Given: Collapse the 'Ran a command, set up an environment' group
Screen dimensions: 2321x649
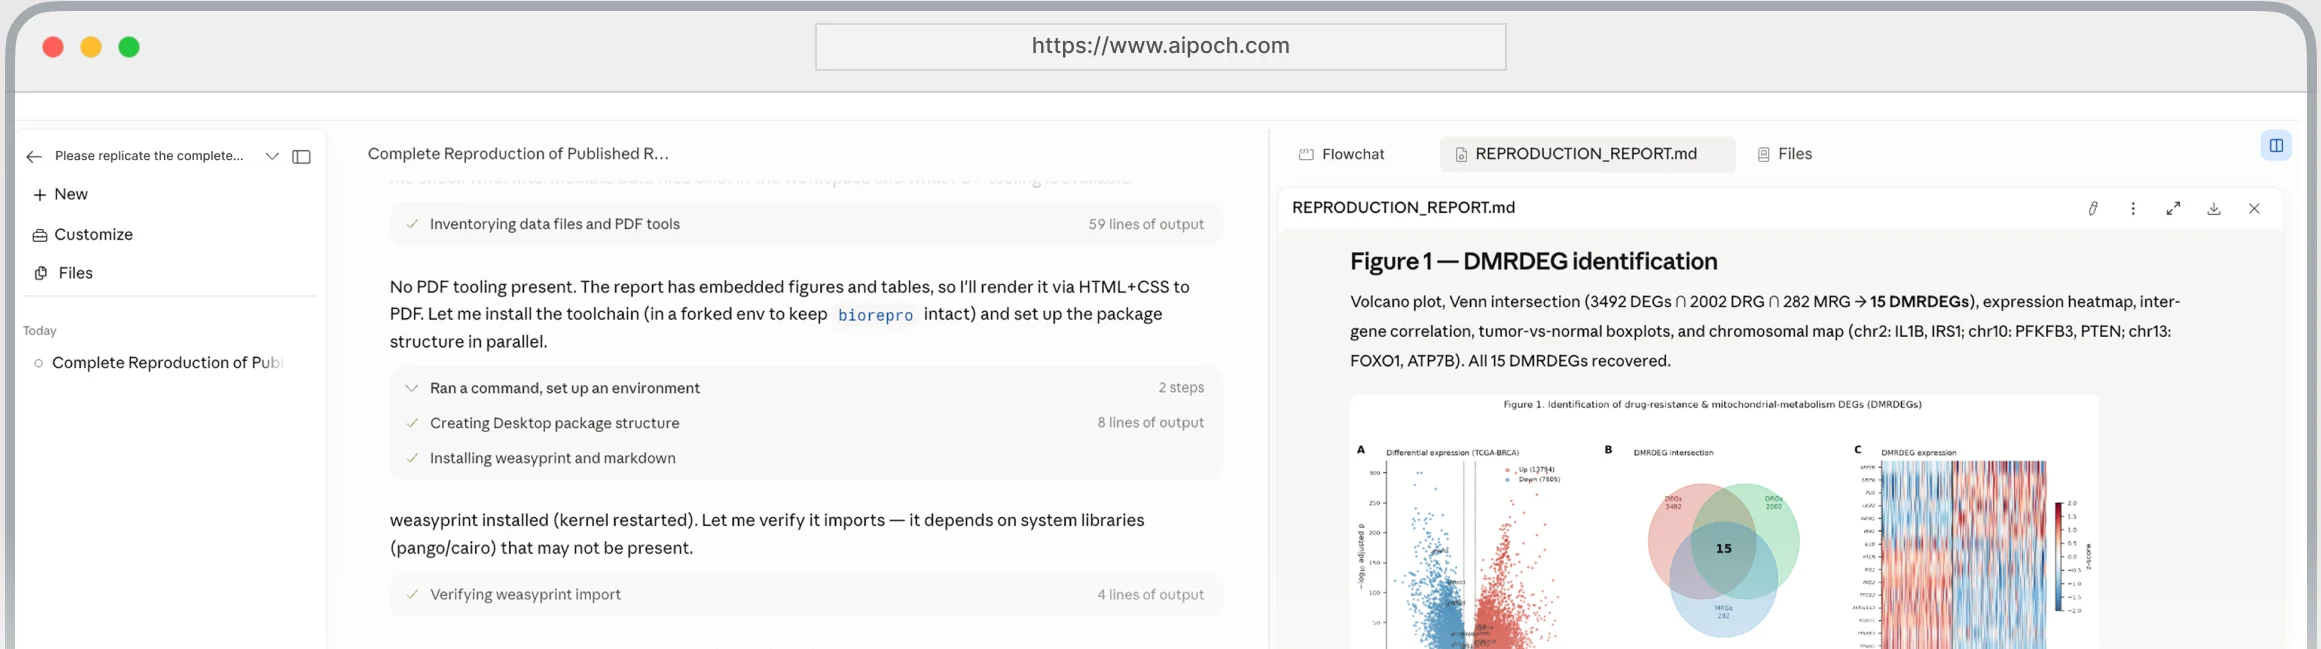Looking at the screenshot, I should [x=805, y=388].
